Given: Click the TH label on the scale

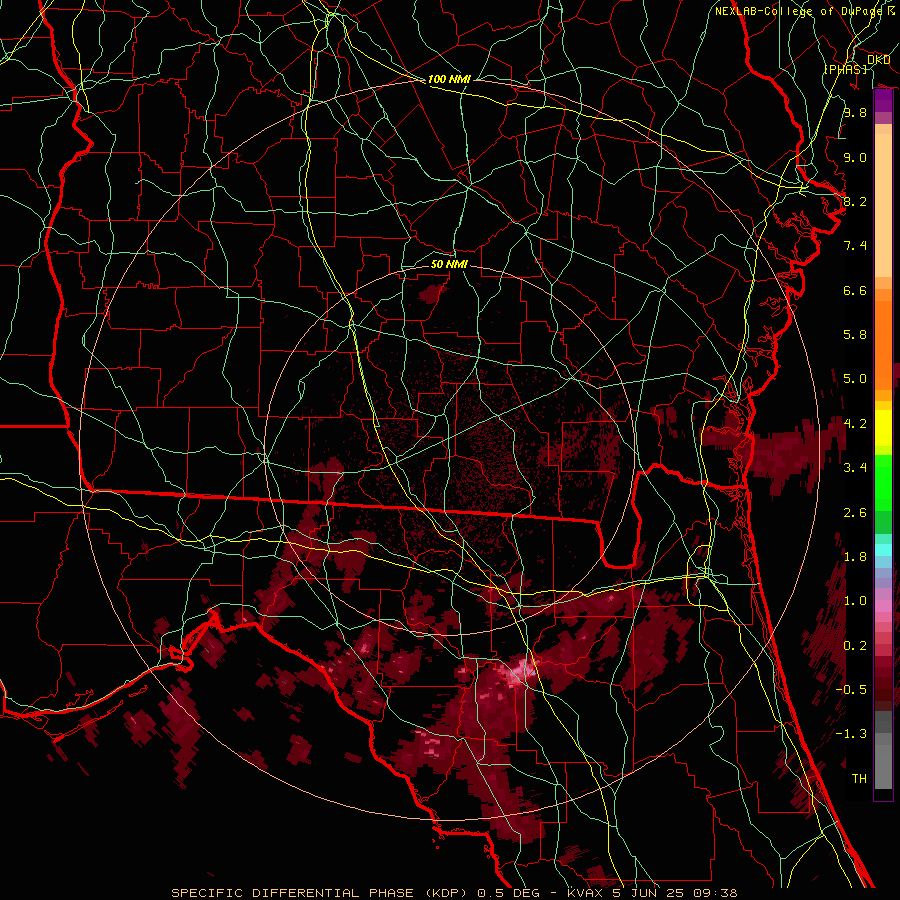Looking at the screenshot, I should click(x=859, y=779).
